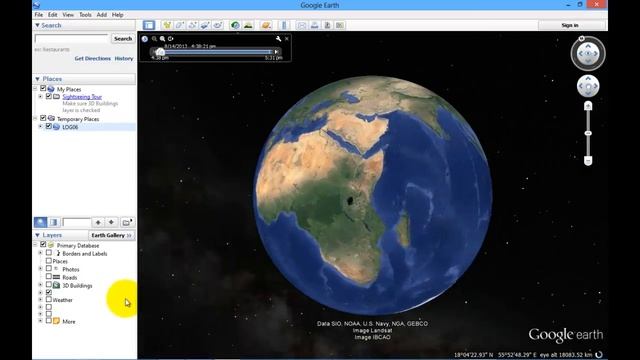
Task: Click the Add Path toolbar icon
Action: [x=192, y=25]
